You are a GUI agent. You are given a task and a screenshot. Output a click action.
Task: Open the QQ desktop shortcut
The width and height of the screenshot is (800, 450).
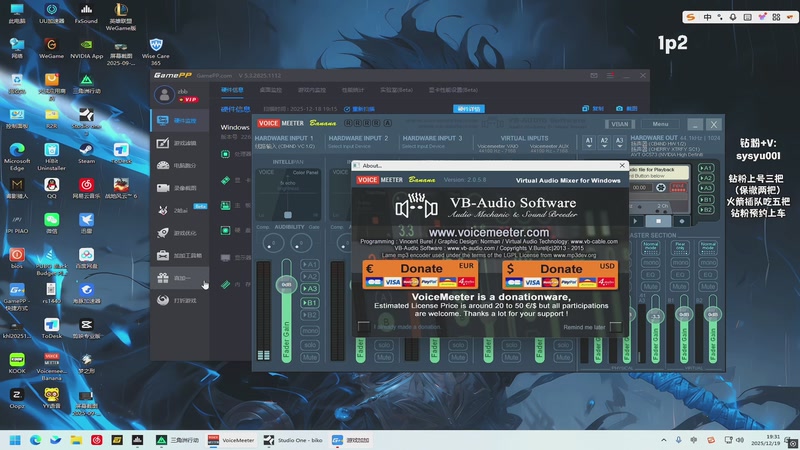click(52, 188)
